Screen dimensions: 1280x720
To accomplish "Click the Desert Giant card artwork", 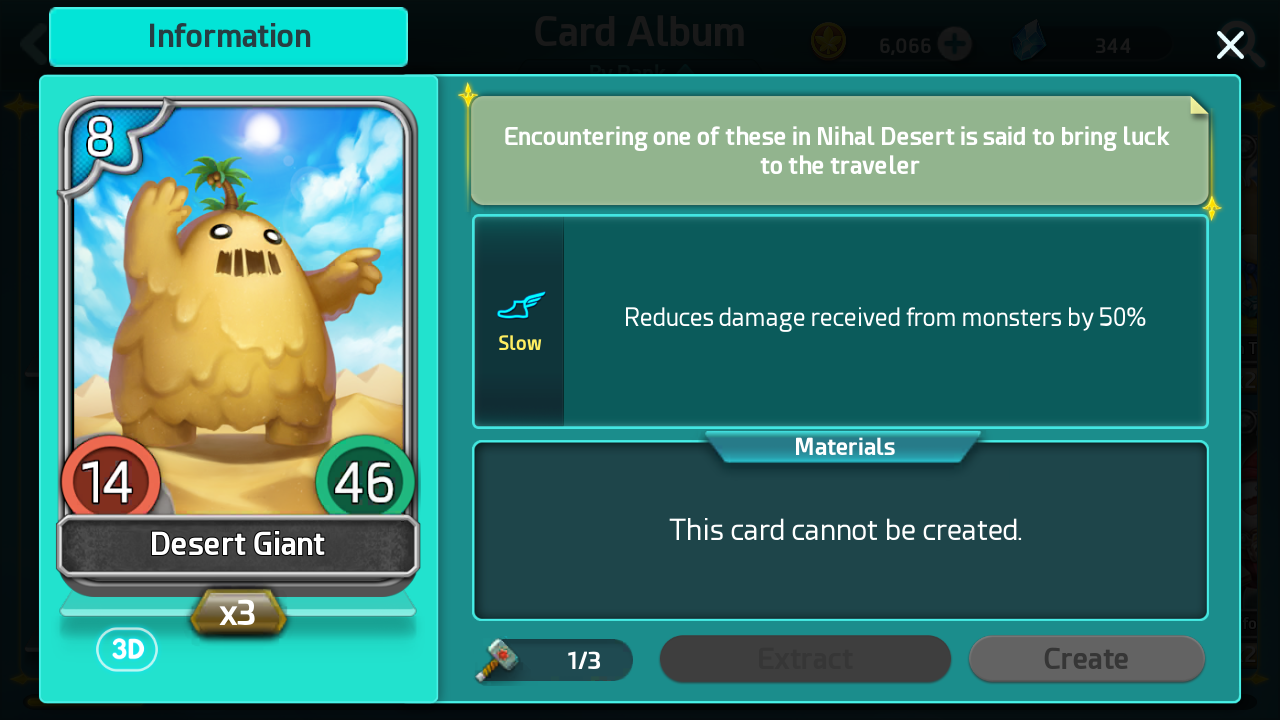I will [x=240, y=300].
